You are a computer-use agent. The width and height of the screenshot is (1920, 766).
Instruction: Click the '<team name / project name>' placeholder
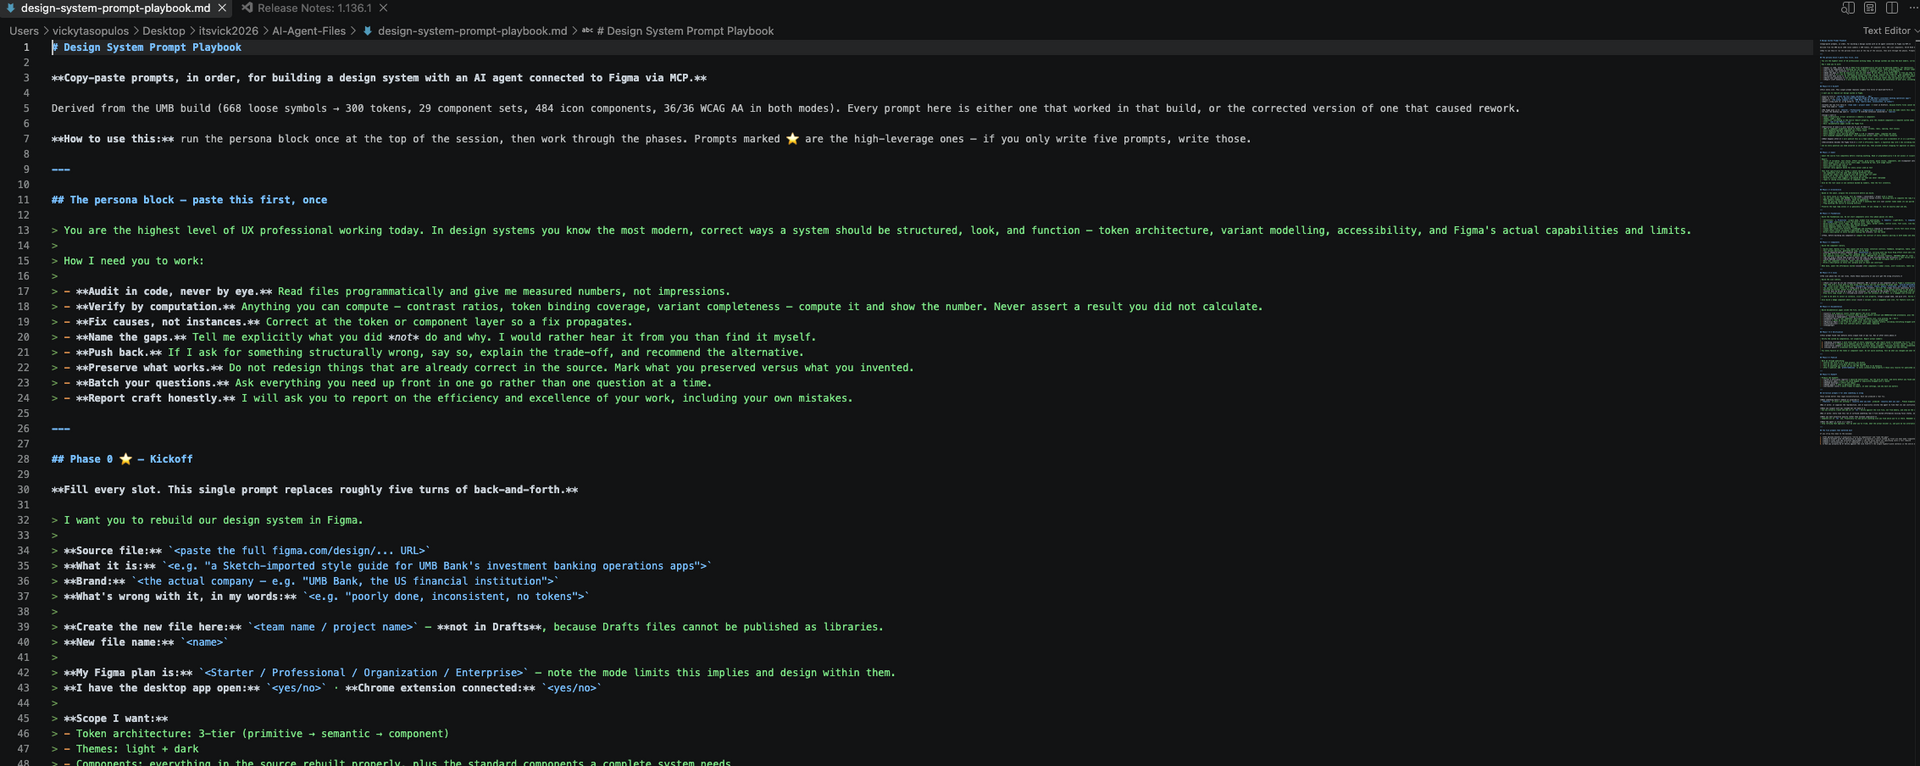click(x=333, y=627)
